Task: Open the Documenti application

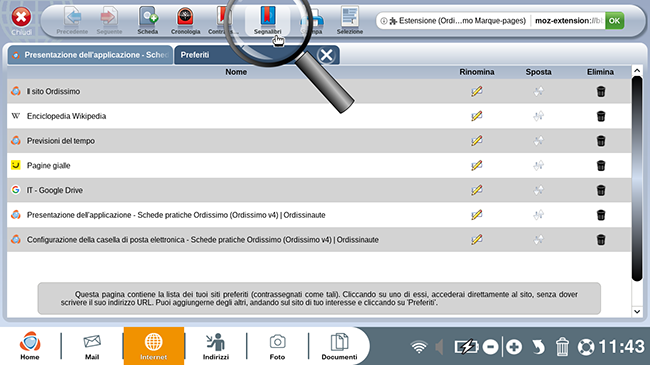Action: pos(339,346)
